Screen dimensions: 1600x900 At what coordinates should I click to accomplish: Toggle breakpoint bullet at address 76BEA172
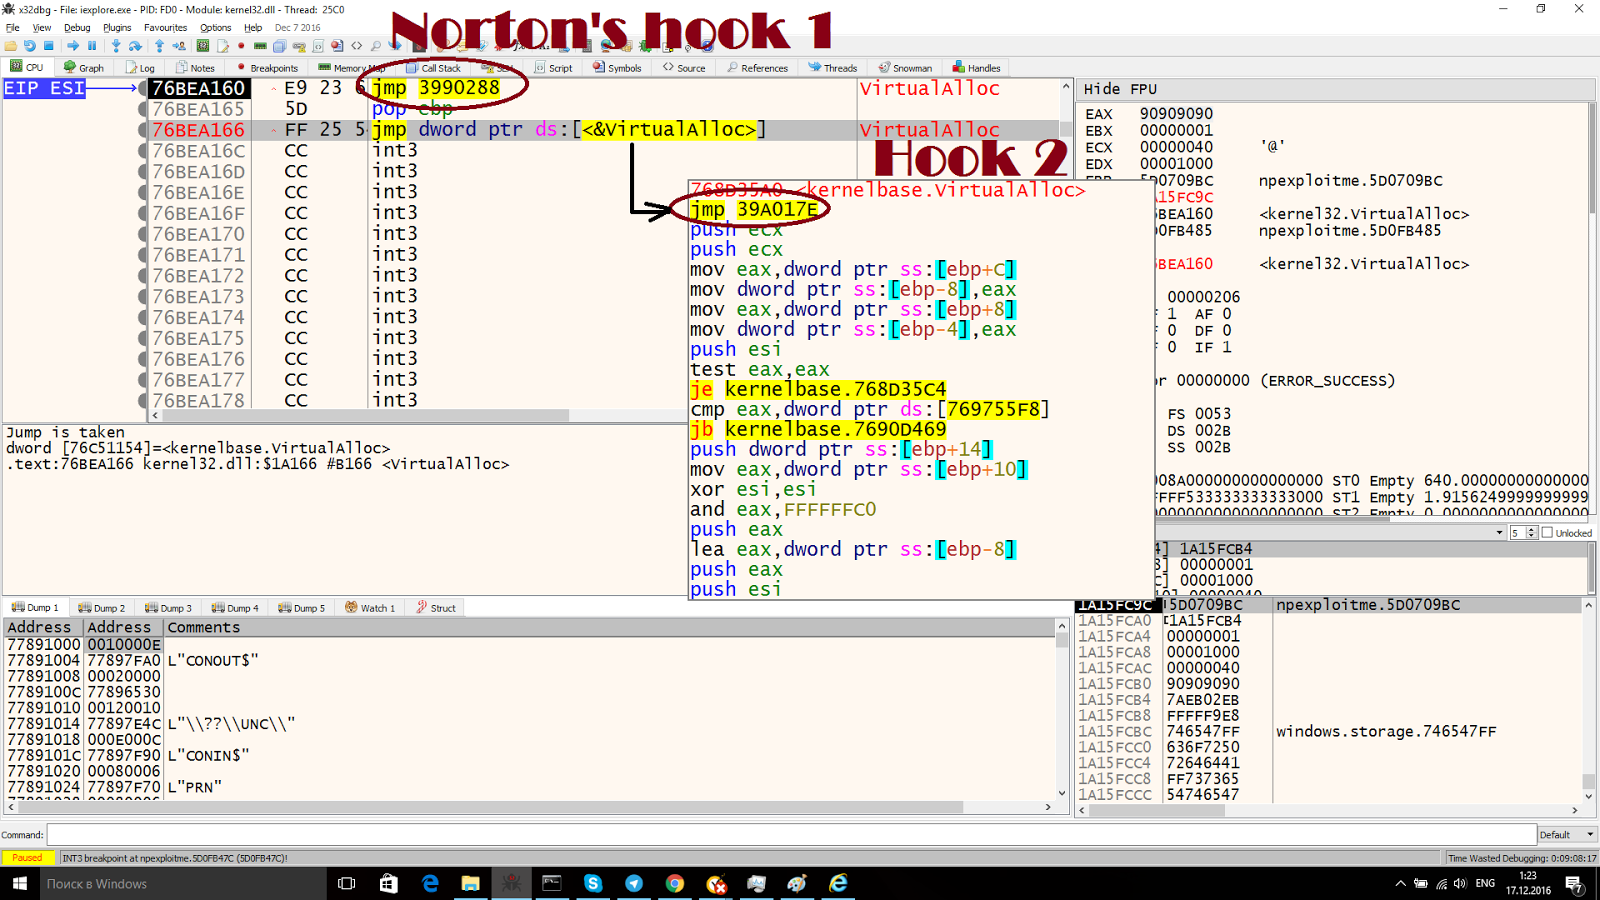pyautogui.click(x=143, y=276)
